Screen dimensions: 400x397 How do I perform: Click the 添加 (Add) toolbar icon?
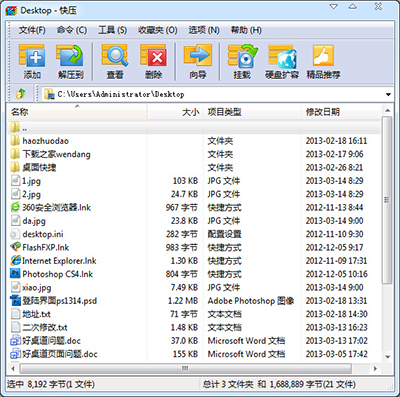pyautogui.click(x=32, y=56)
